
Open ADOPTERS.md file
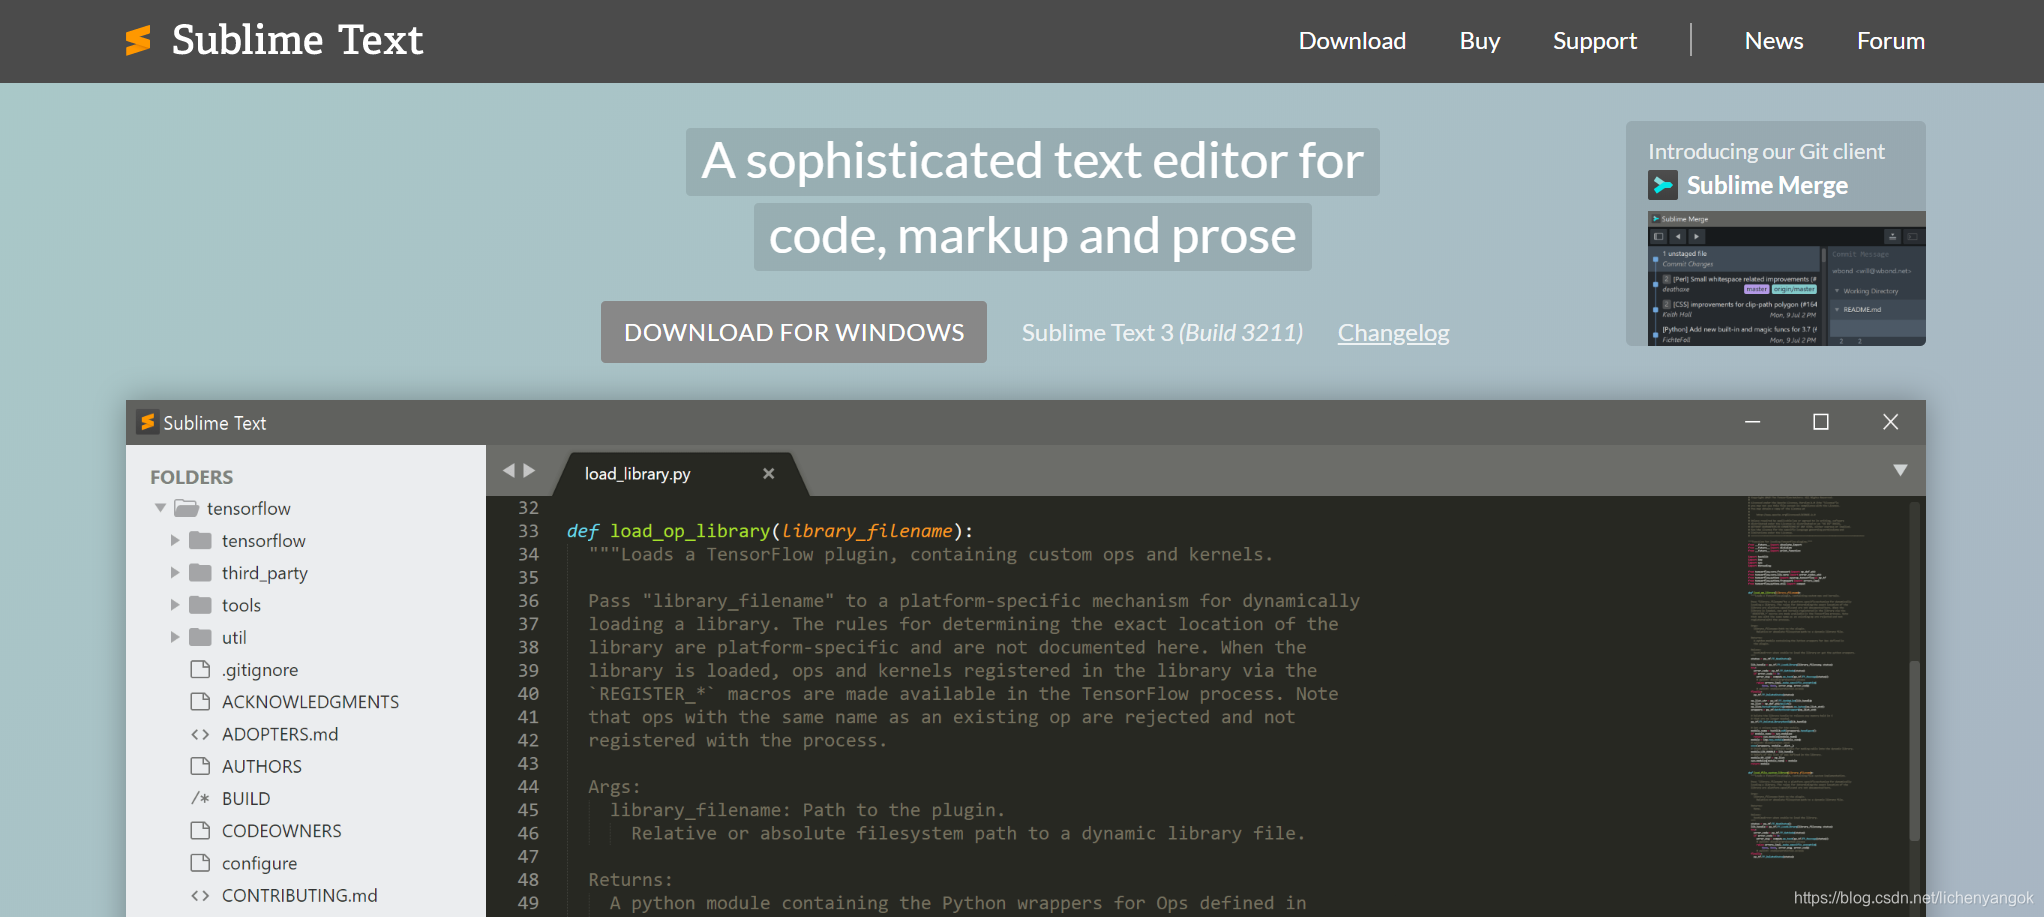(280, 734)
